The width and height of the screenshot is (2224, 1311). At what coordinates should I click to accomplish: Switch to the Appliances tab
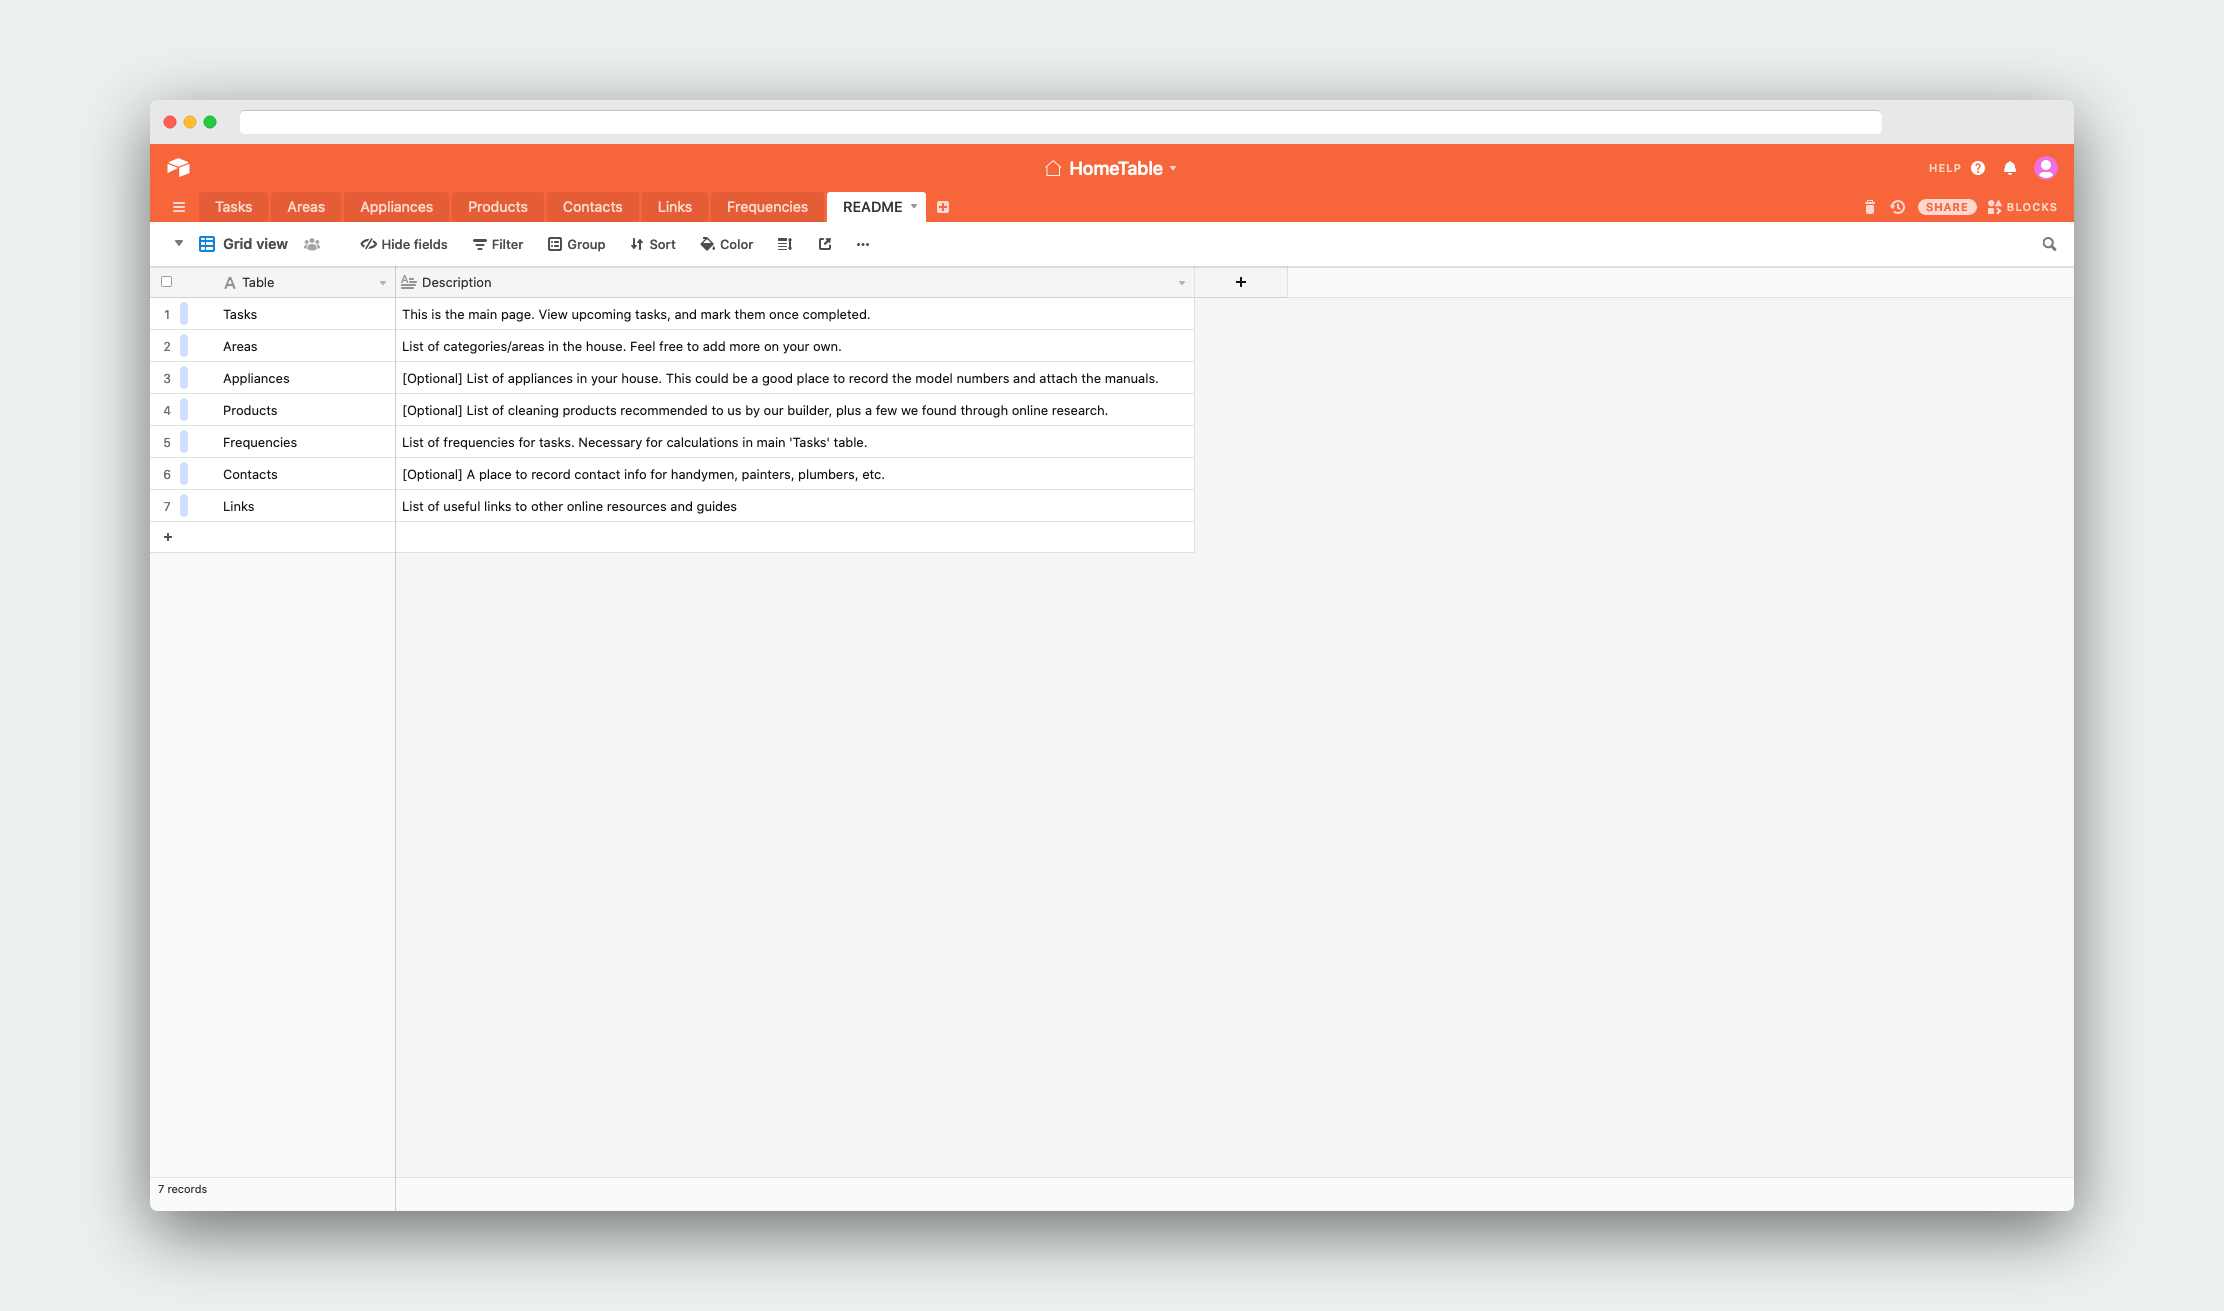(396, 207)
